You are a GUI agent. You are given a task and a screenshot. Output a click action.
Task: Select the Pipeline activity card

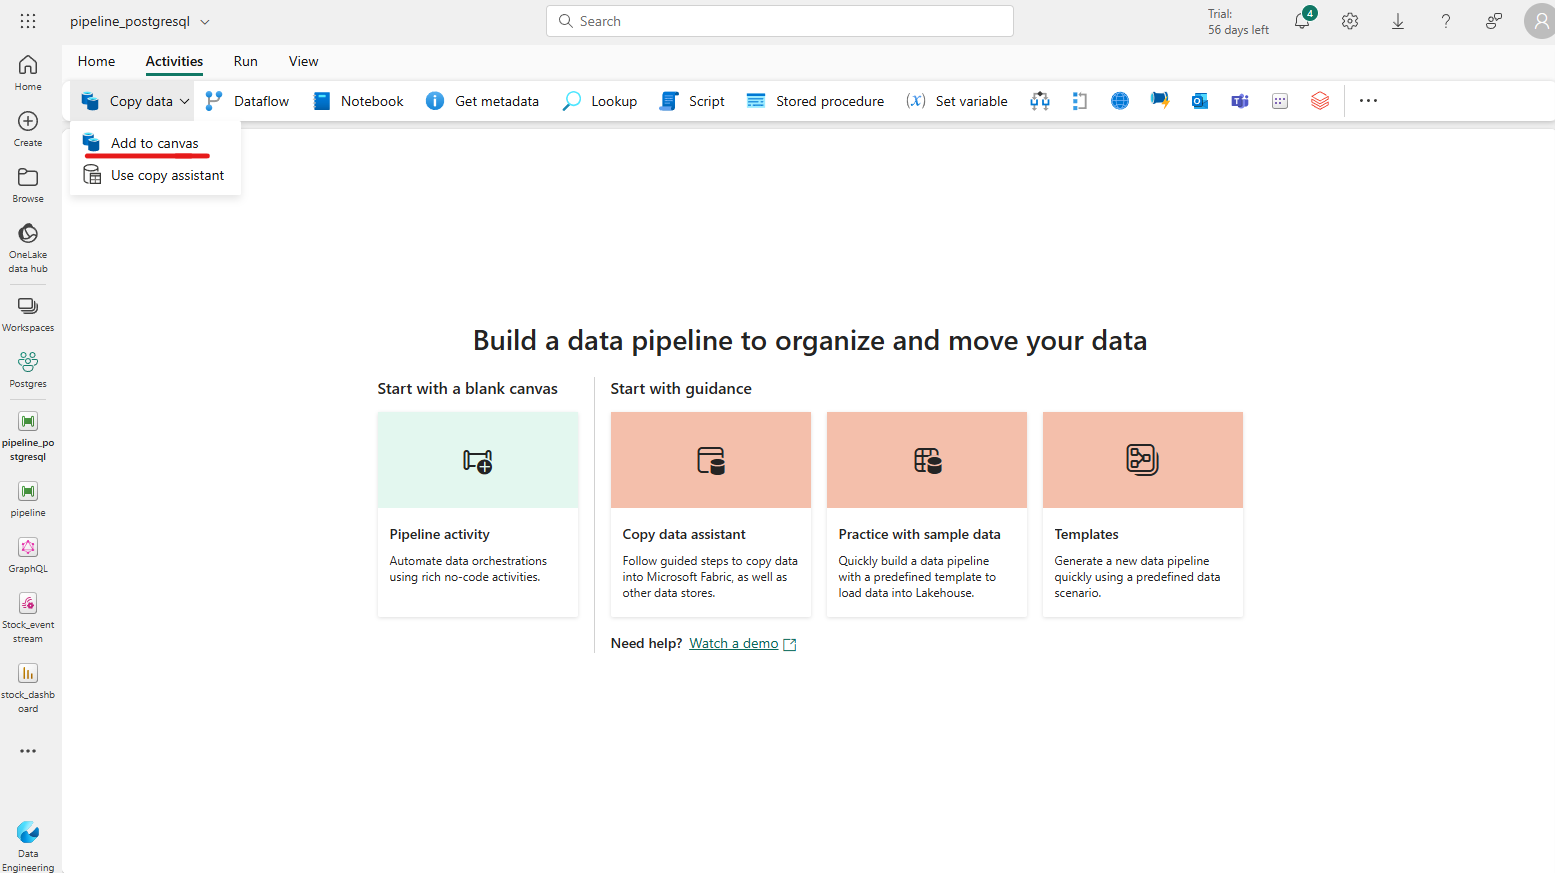point(478,514)
